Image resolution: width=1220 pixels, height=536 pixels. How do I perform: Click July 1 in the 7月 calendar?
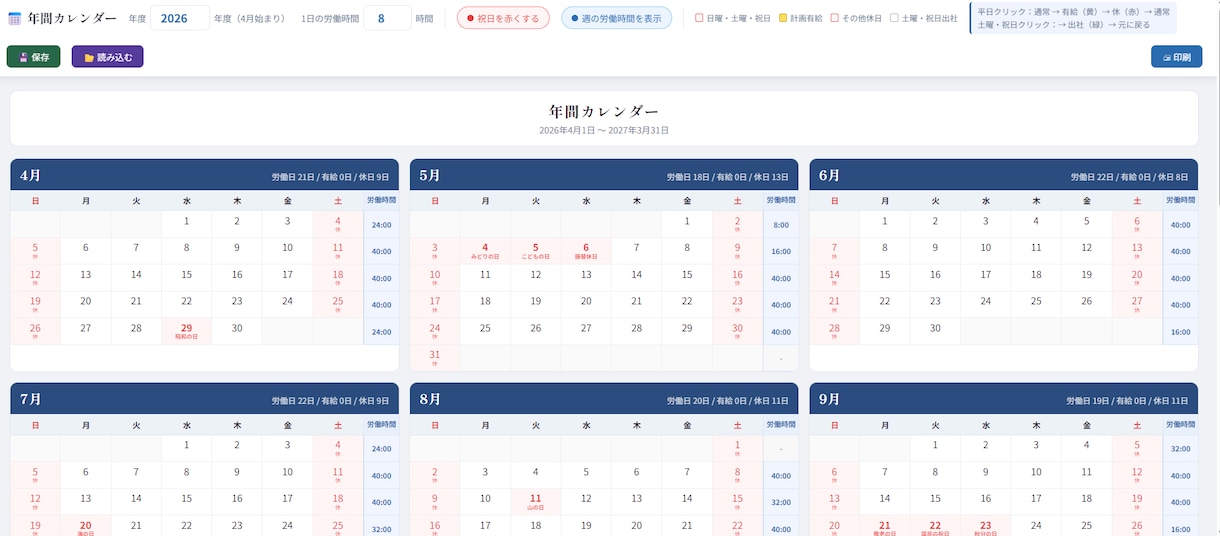pos(187,448)
